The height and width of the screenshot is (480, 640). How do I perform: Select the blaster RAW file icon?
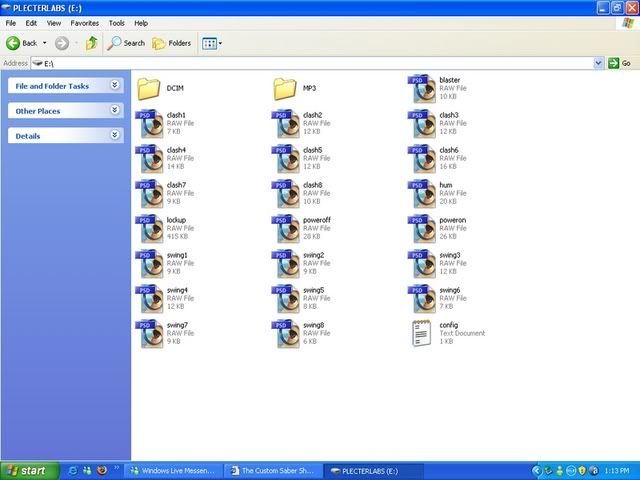[422, 88]
